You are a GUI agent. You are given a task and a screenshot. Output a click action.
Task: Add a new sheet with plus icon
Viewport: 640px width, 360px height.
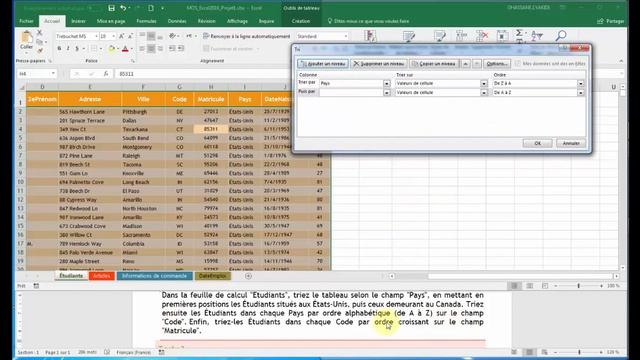248,276
